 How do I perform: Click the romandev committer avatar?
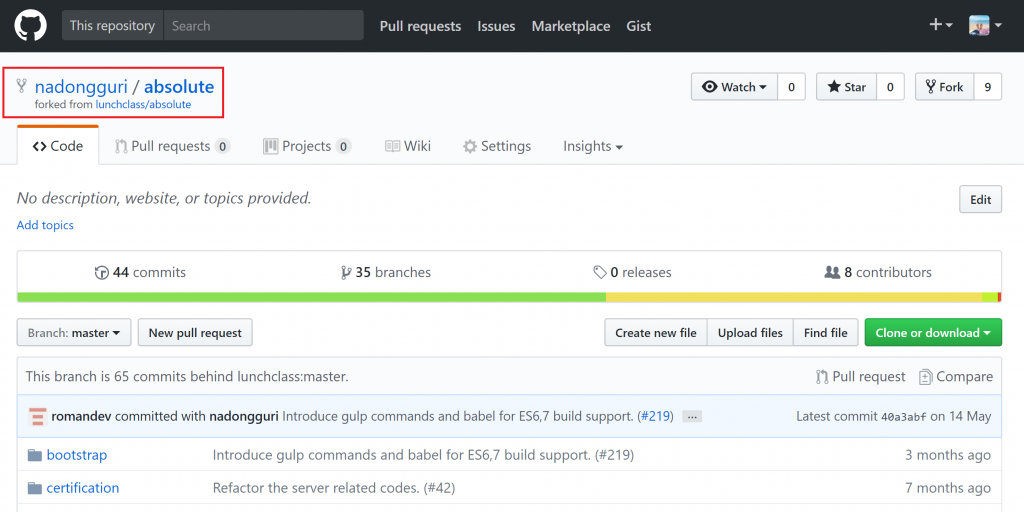37,416
